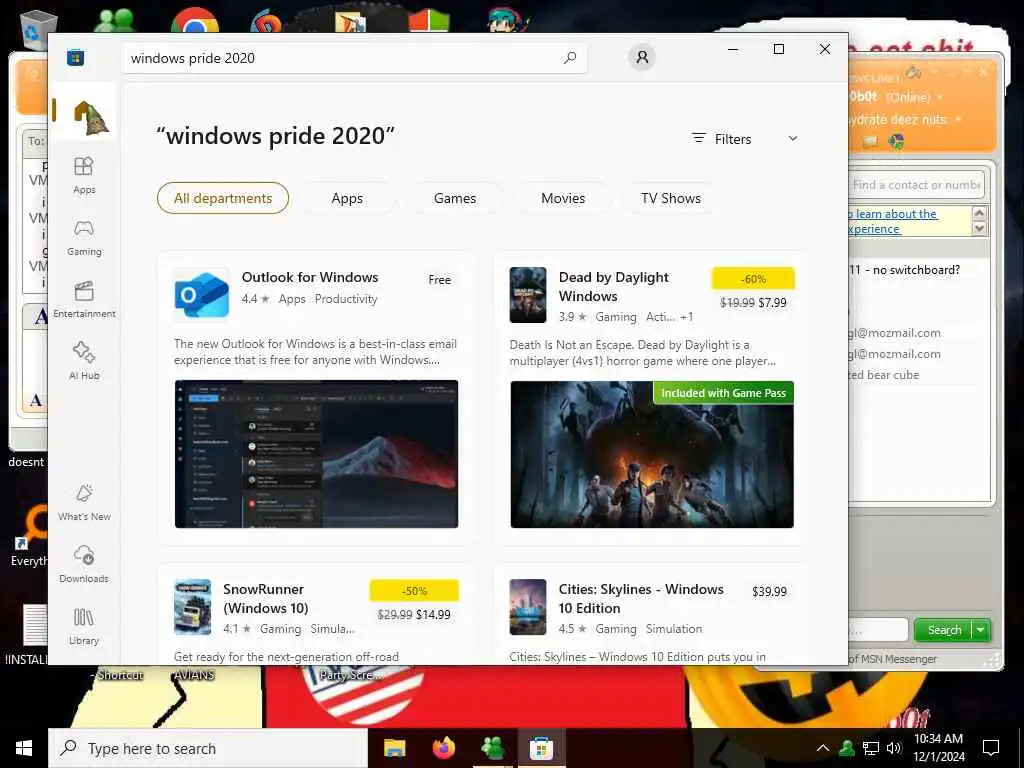Click the 'learn about the' link in Messenger
Viewport: 1024px width, 768px height.
coord(896,214)
